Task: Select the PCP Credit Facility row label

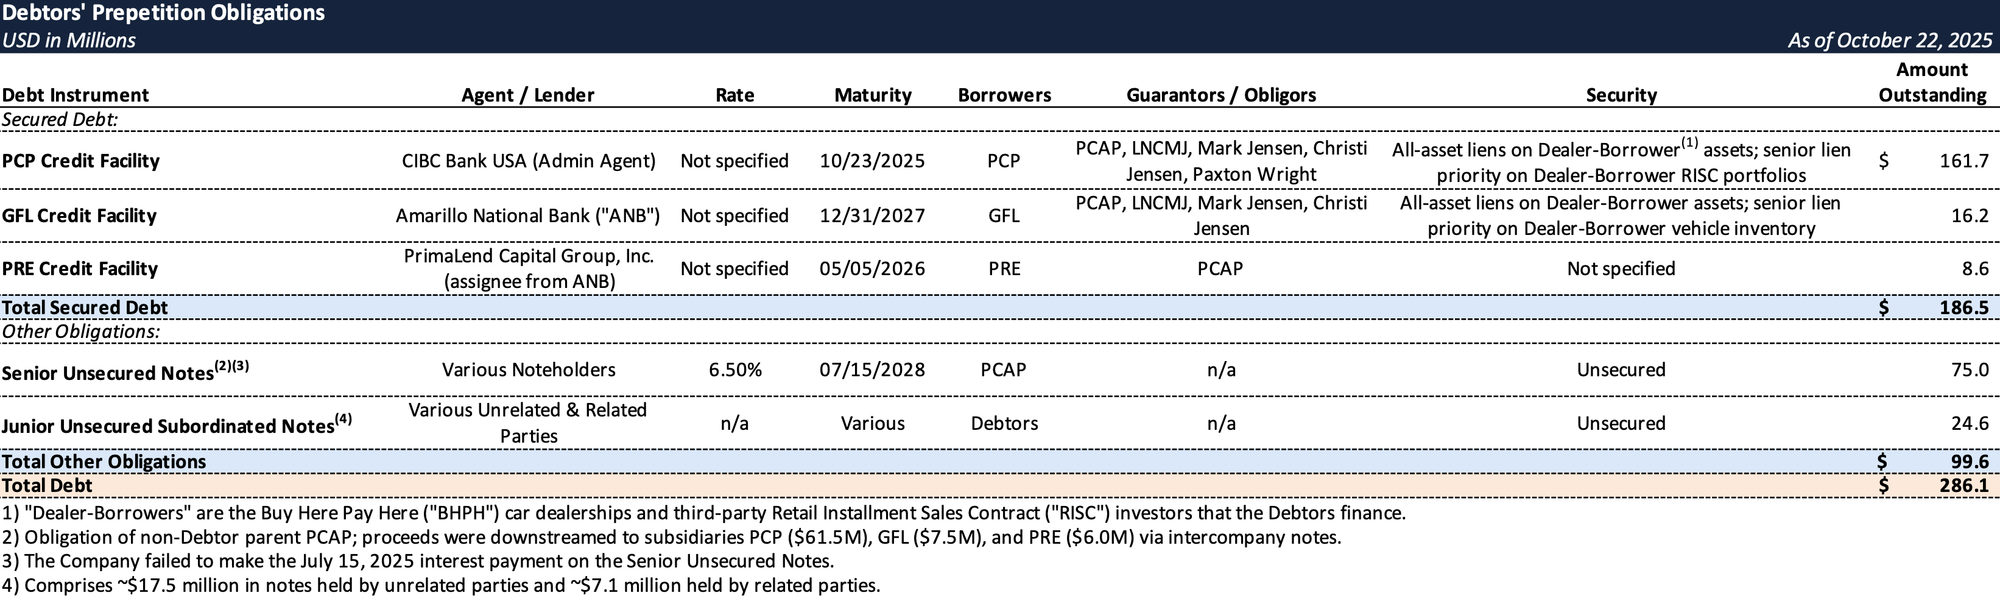Action: (x=81, y=161)
